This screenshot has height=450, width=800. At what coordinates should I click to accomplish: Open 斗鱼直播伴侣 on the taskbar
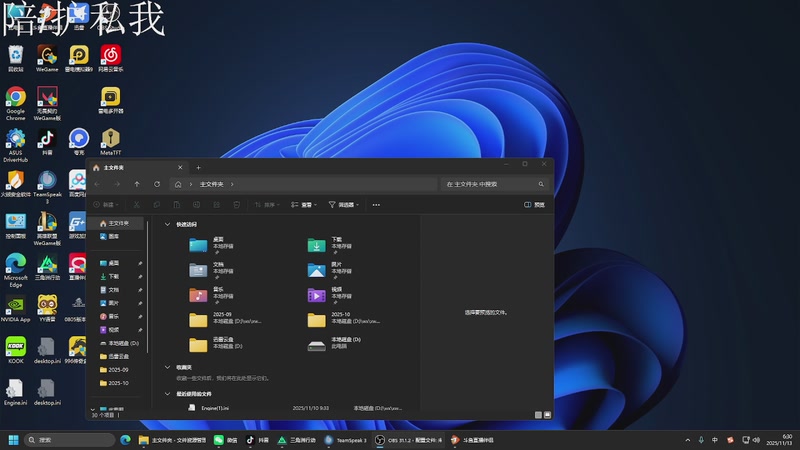[472, 440]
